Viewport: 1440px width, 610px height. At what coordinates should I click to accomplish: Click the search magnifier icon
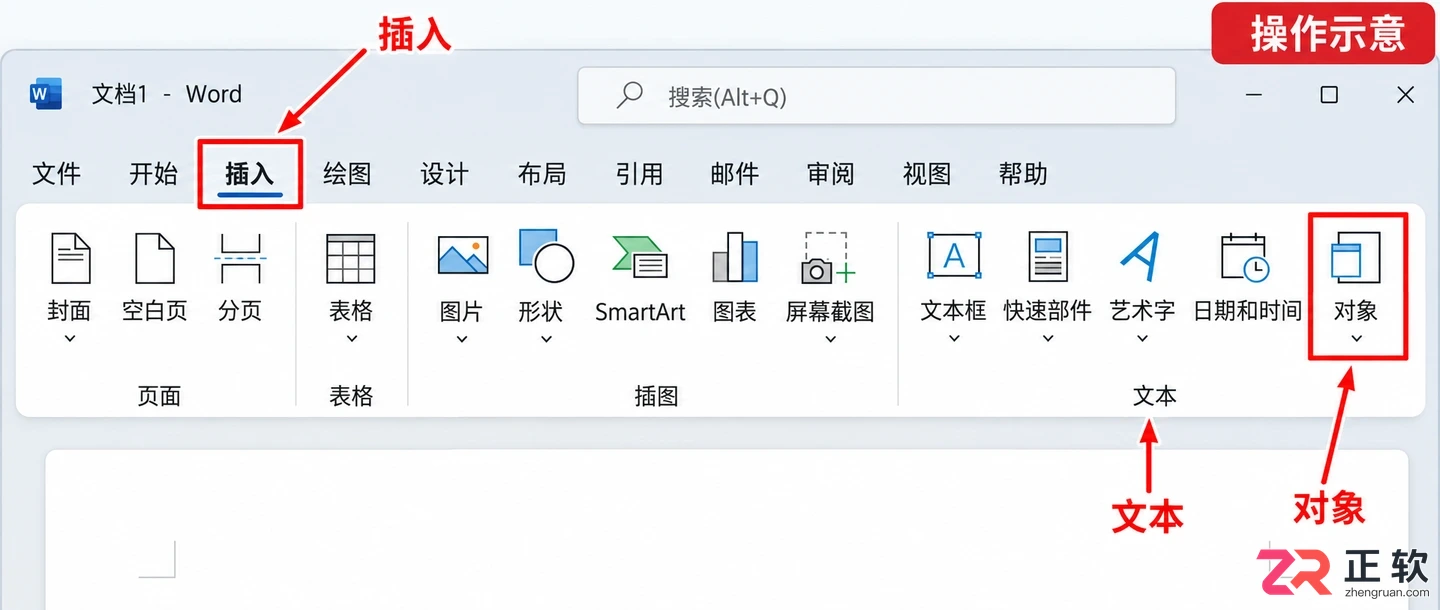pos(629,95)
